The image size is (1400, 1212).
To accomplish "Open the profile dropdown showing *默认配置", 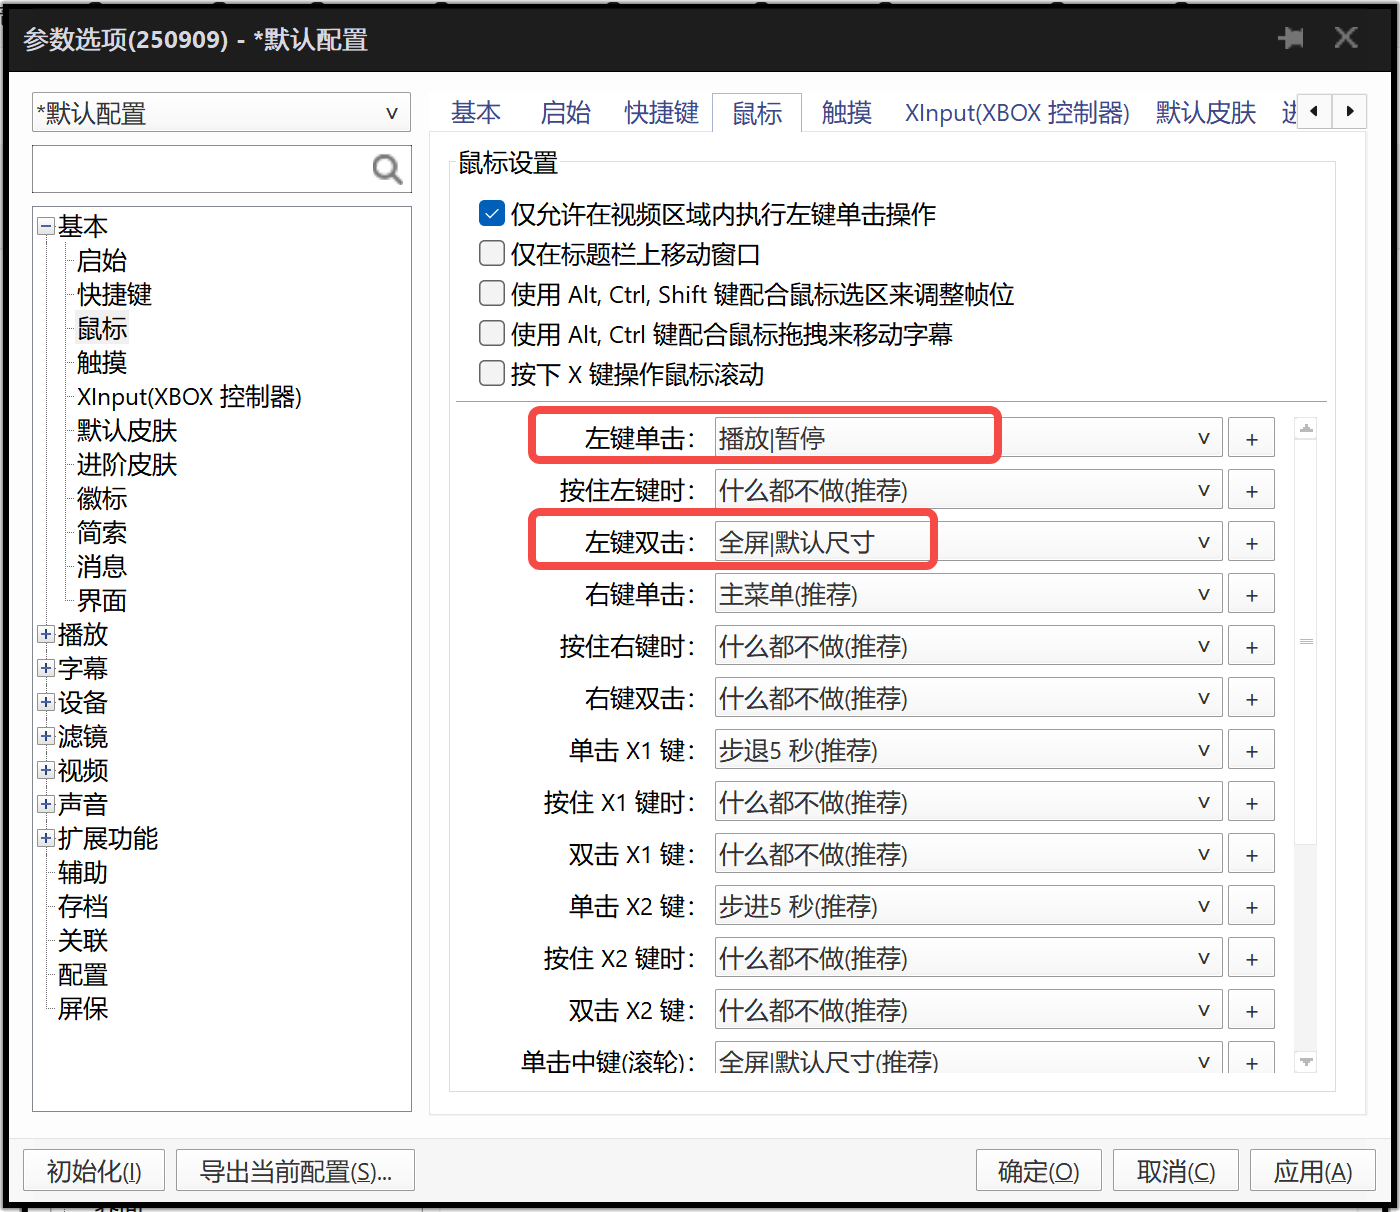I will coord(391,112).
